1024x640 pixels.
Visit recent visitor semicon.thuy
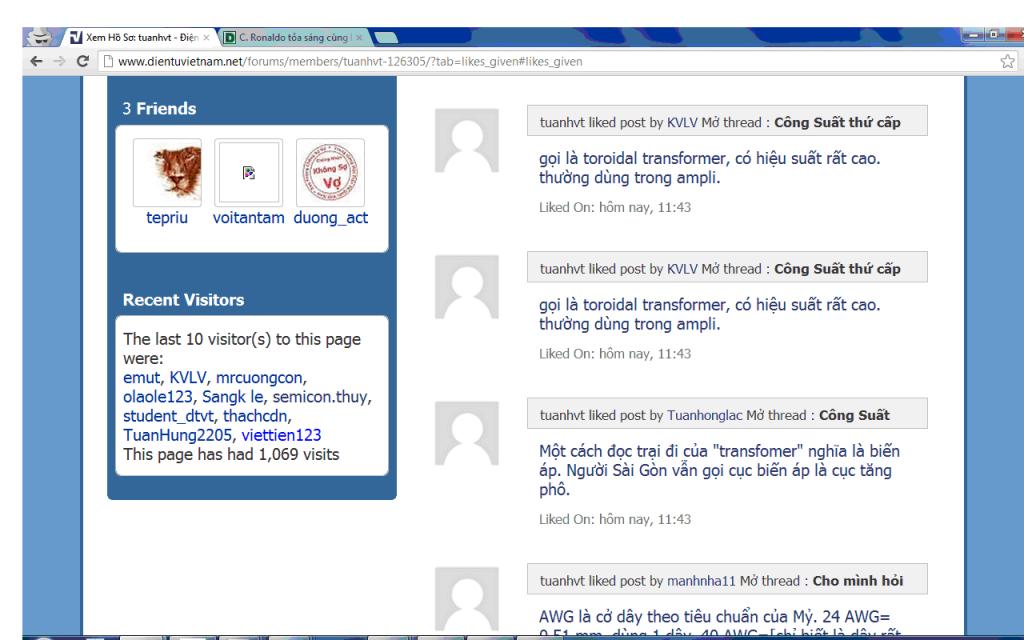[x=320, y=396]
